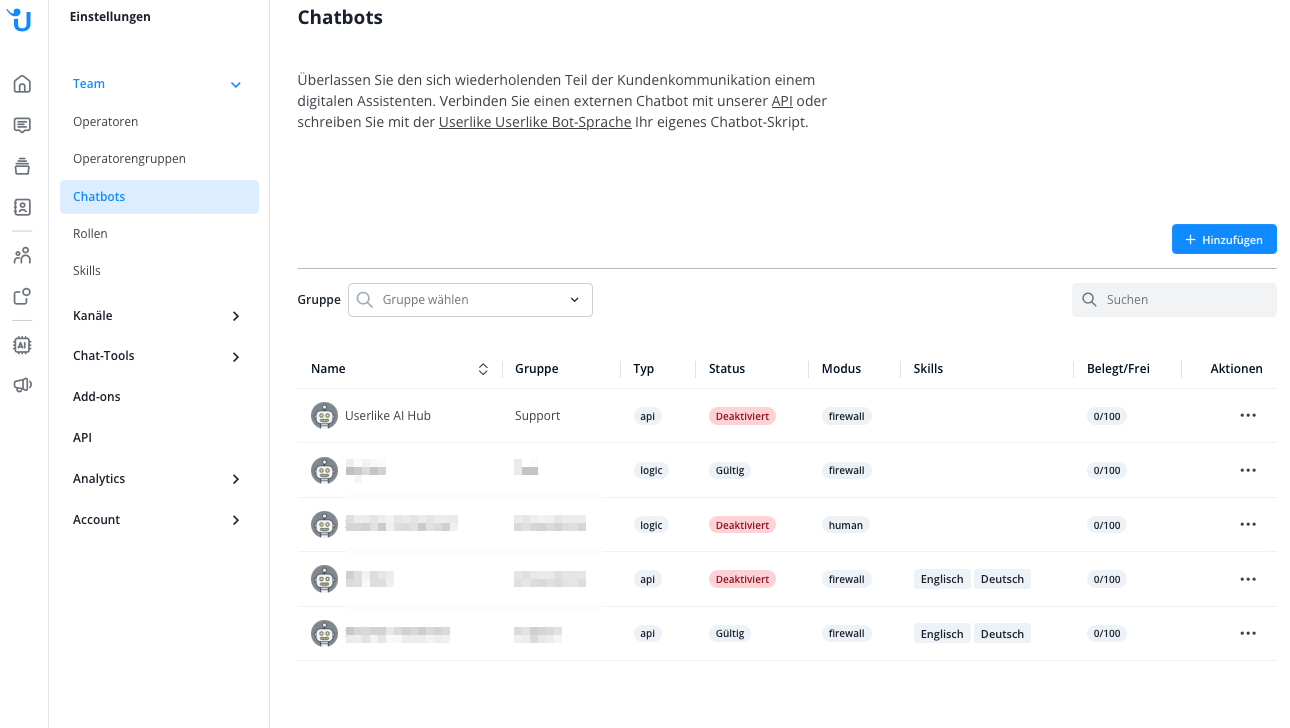The image size is (1290, 728).
Task: Collapse the Team settings section
Action: (236, 85)
